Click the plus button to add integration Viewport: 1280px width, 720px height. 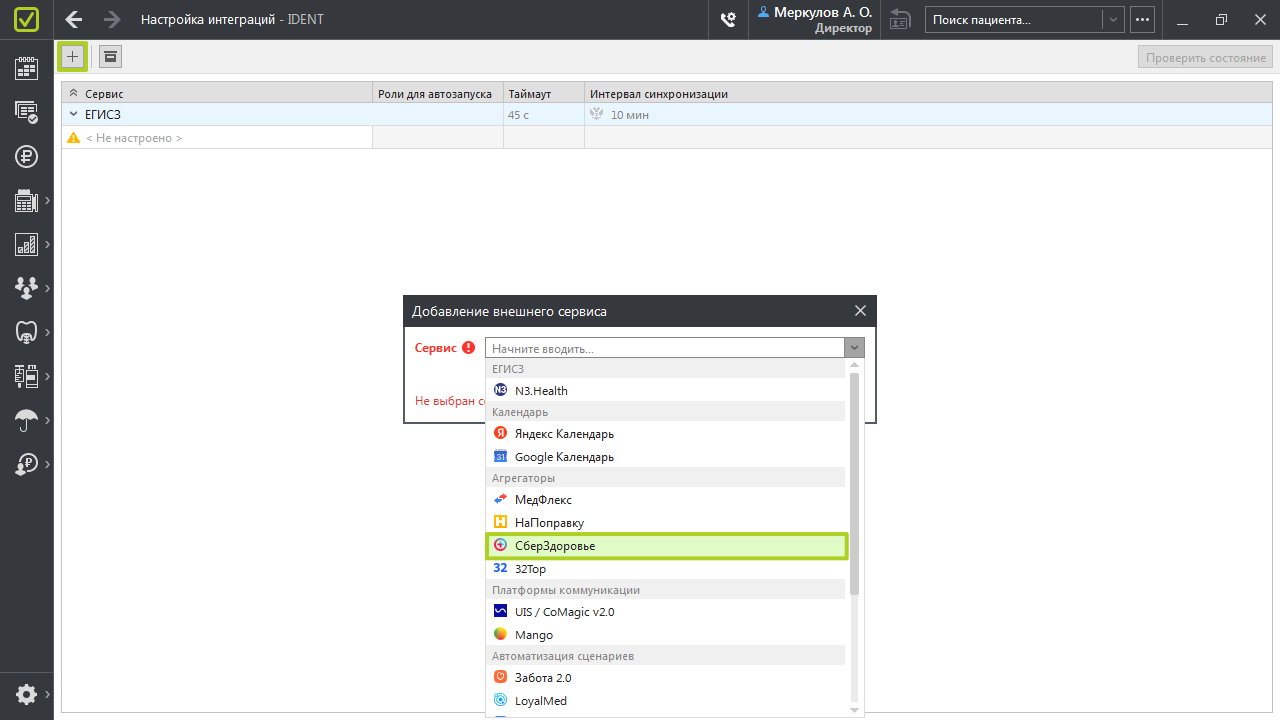pos(72,57)
